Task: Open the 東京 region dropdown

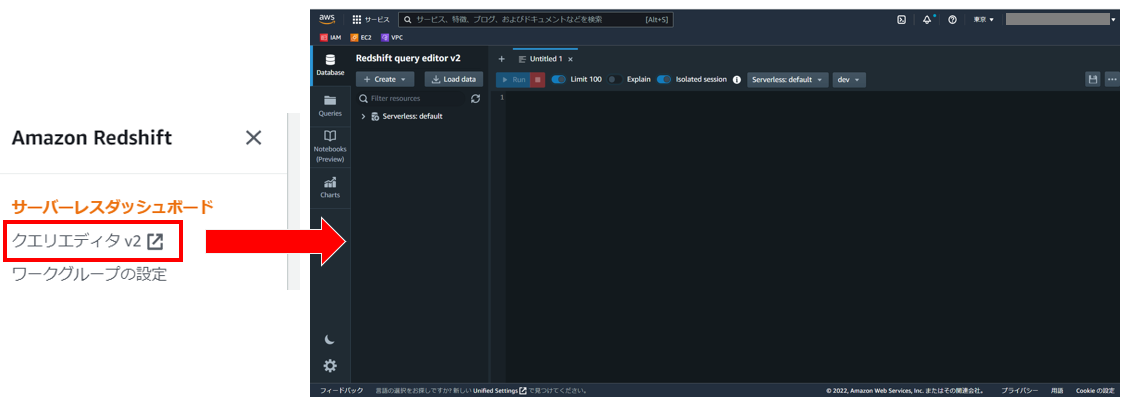Action: (983, 20)
